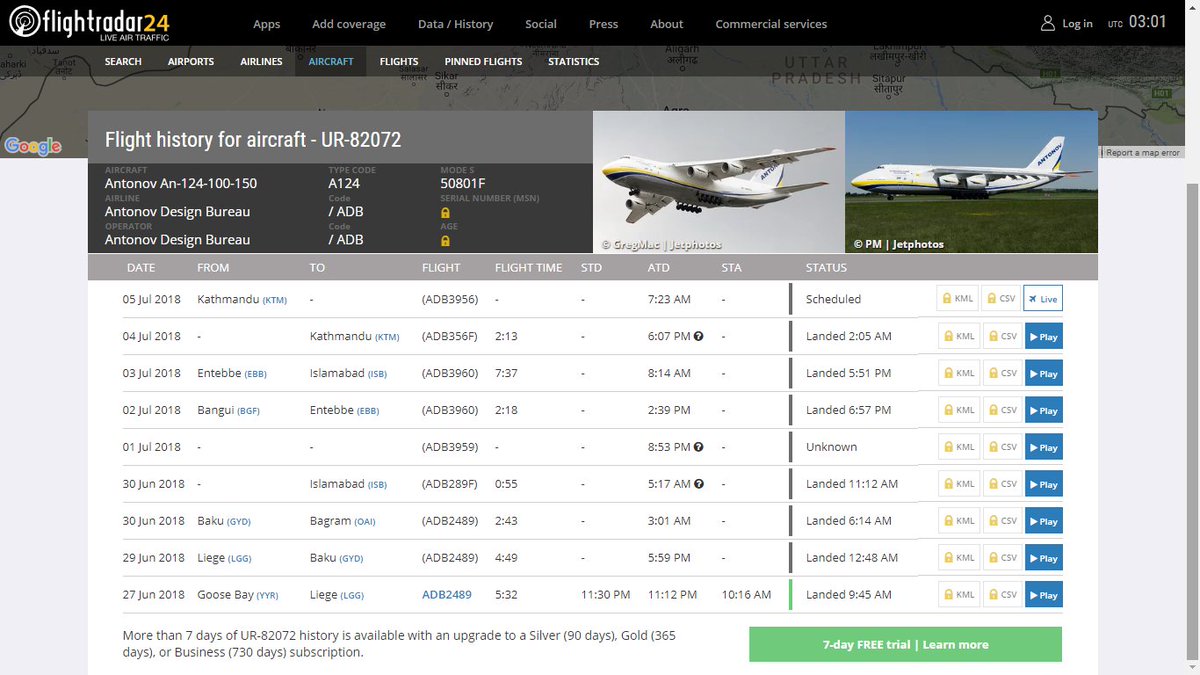The image size is (1200, 675).
Task: Play the 04 Jul ADB356F flight
Action: click(1043, 336)
